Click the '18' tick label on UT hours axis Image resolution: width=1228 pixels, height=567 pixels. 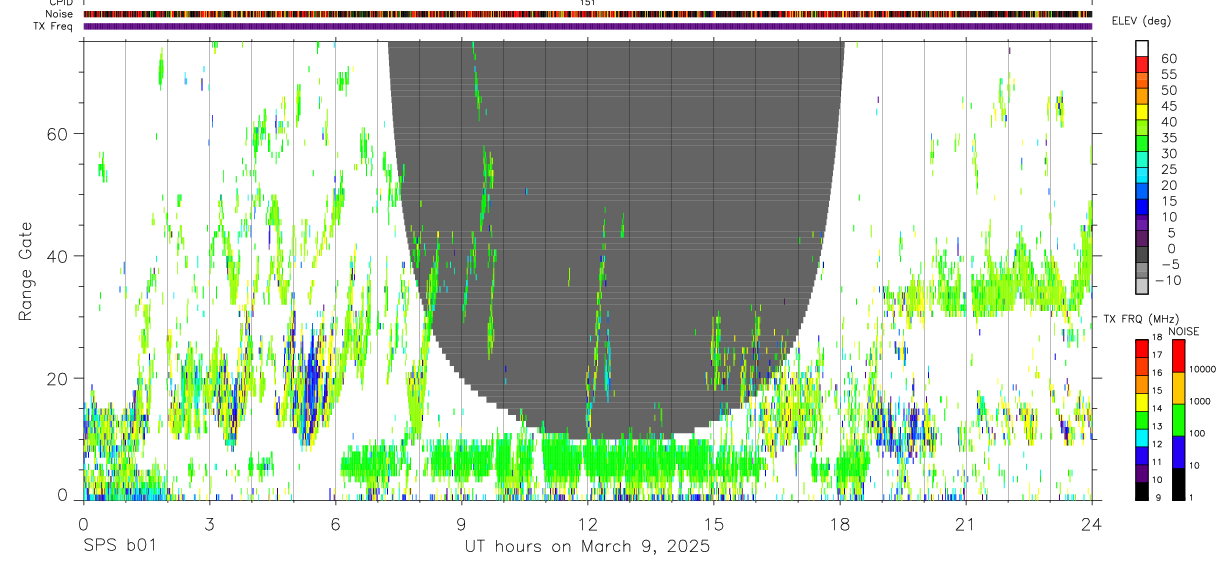(840, 524)
